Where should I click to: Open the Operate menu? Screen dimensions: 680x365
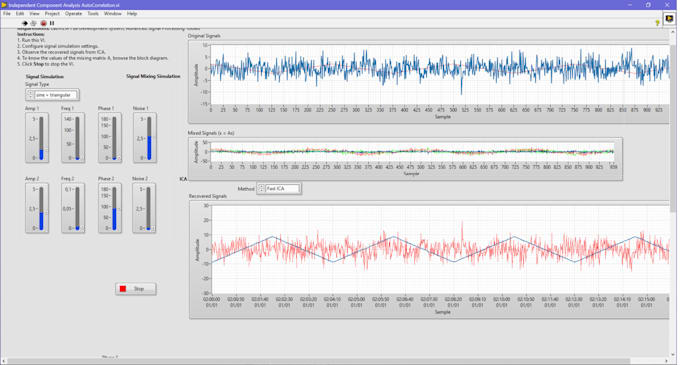(x=73, y=13)
